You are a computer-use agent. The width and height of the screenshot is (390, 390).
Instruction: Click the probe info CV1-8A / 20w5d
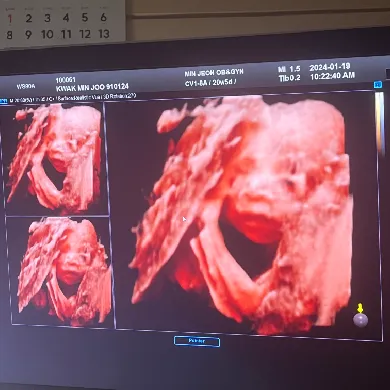(x=211, y=82)
